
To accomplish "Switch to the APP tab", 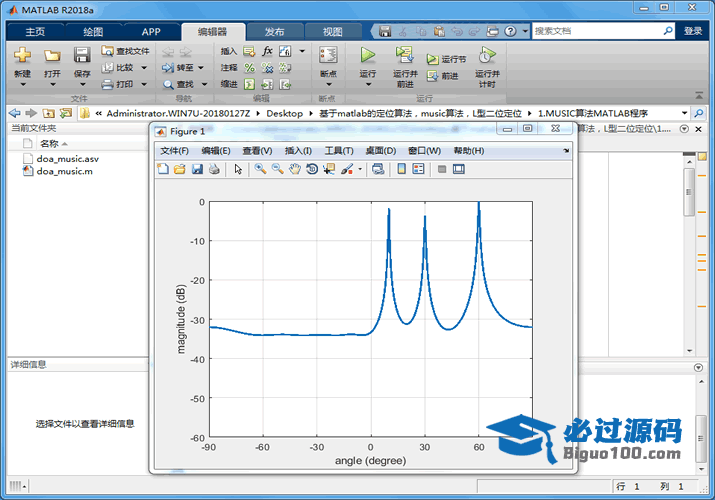I will (x=151, y=31).
